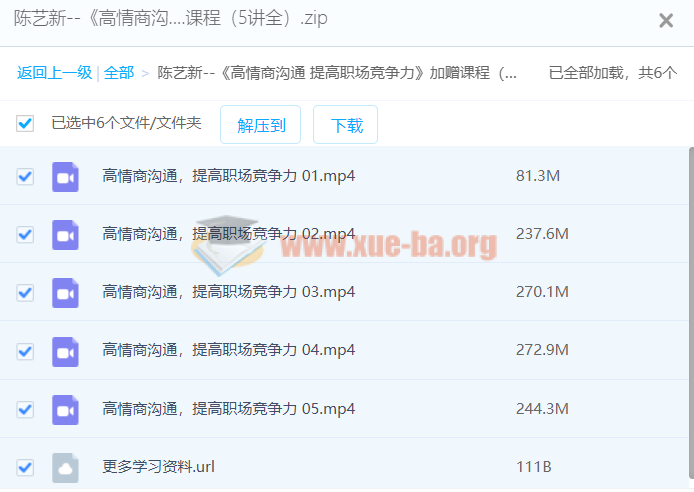Uncheck the 05.mp4 file checkbox
Viewport: 694px width, 492px height.
click(25, 409)
